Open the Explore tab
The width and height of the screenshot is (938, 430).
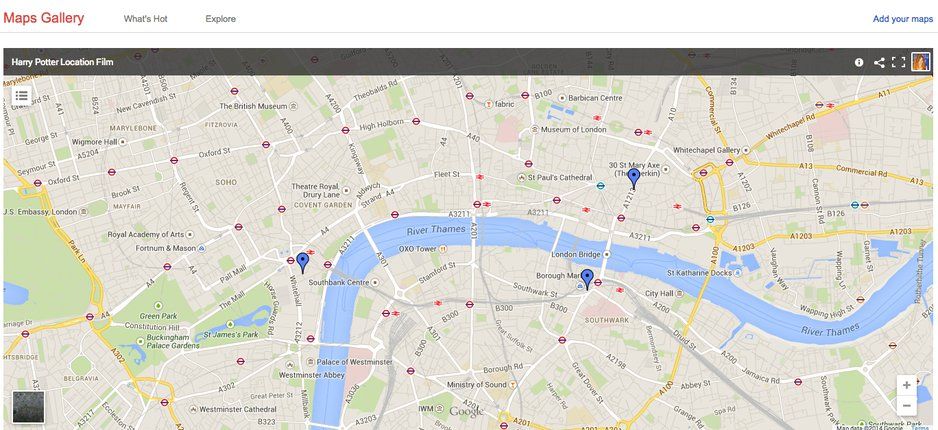[x=221, y=19]
